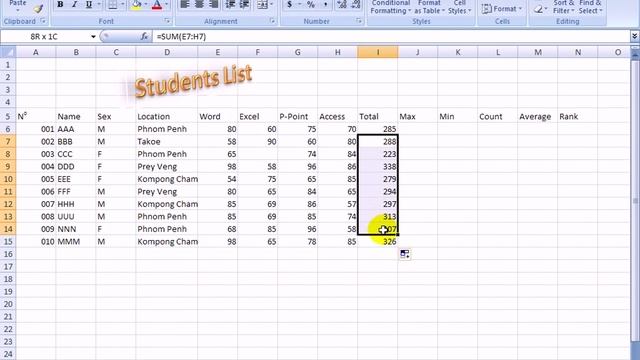The image size is (640, 360).
Task: Select the 'Rank' header cell
Action: click(578, 116)
